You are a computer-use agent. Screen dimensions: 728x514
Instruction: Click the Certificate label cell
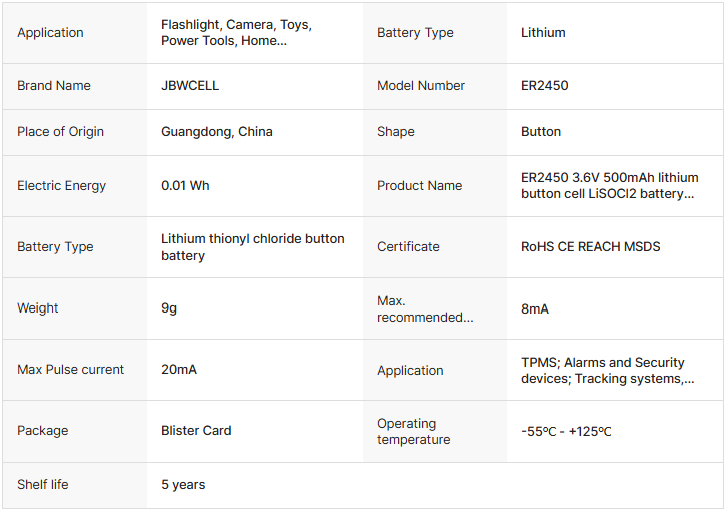pyautogui.click(x=408, y=247)
